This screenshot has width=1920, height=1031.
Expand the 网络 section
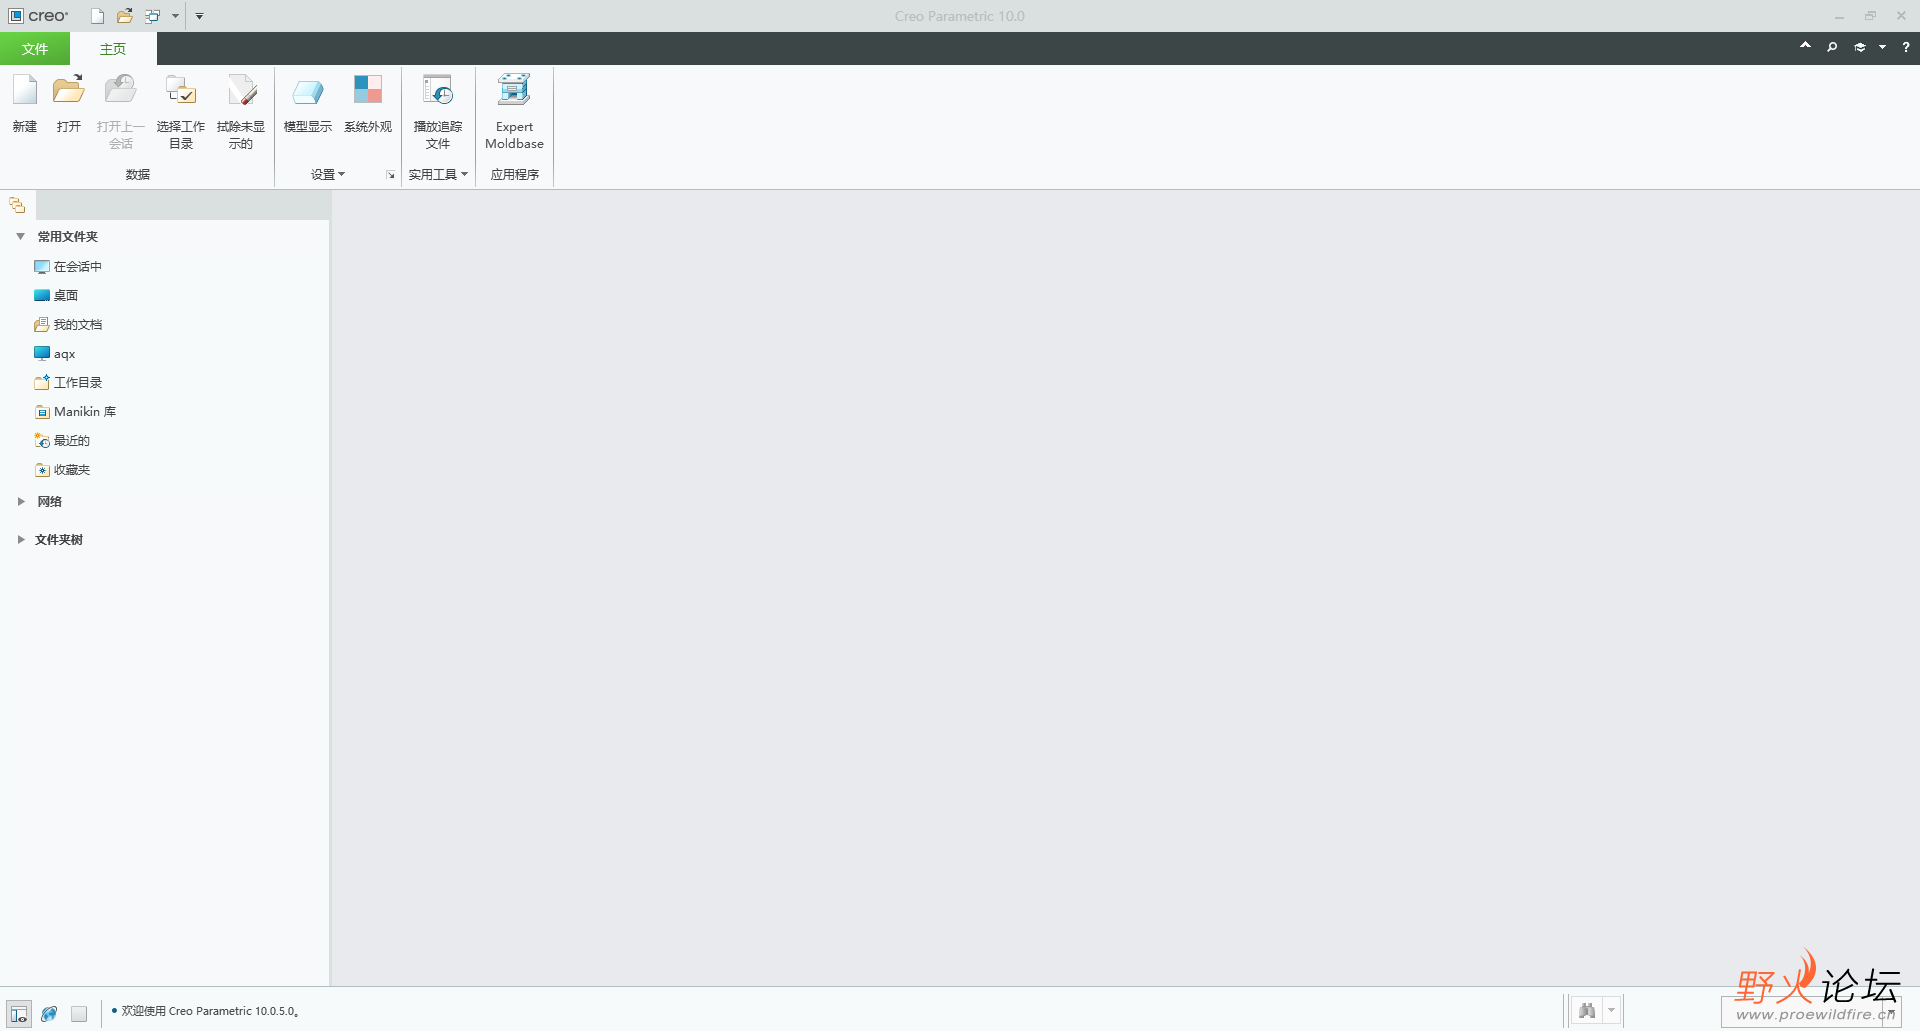20,502
